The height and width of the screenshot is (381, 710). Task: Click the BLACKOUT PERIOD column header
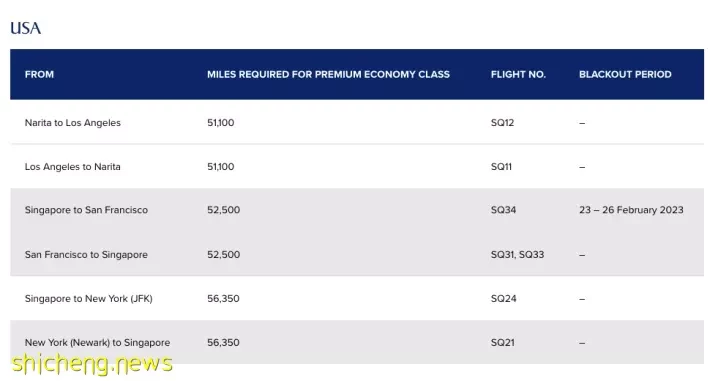[625, 74]
